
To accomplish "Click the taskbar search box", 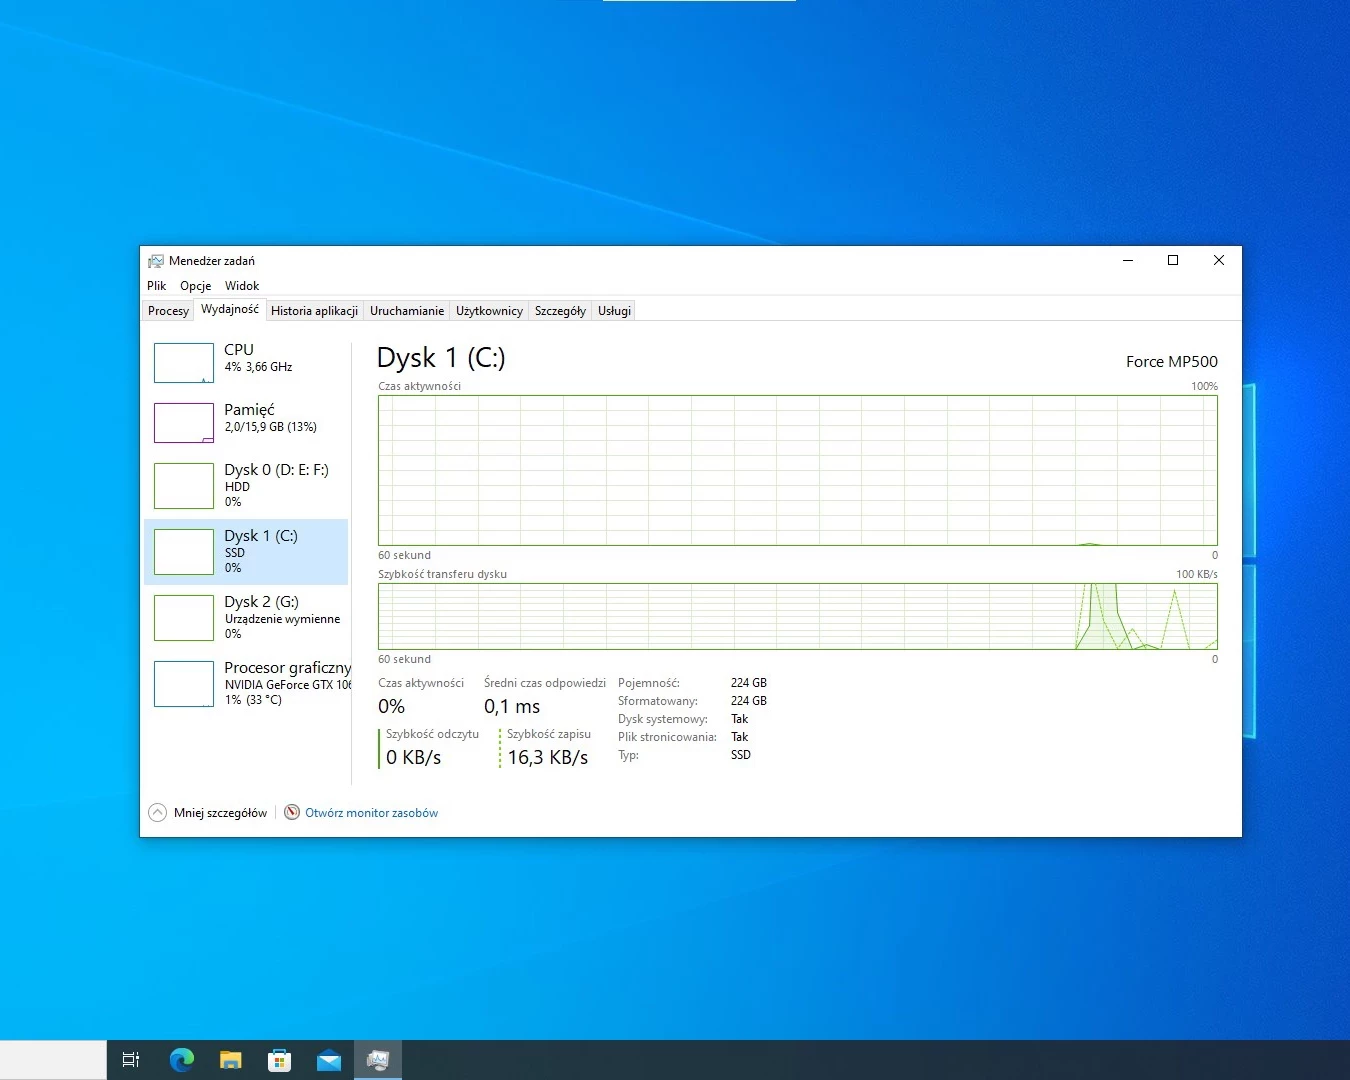I will 53,1060.
